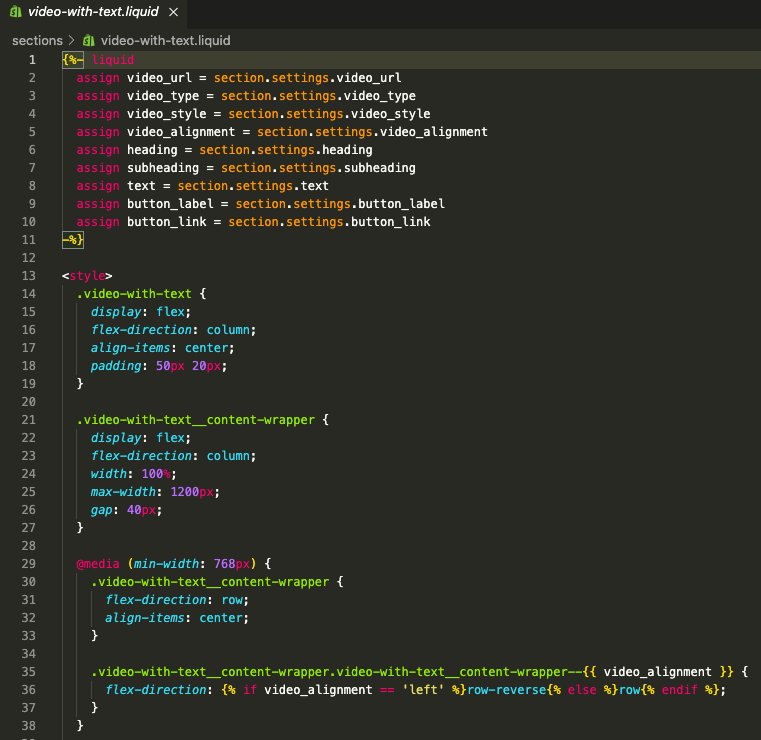761x740 pixels.
Task: Click the opening {%- liquid tag bracket
Action: [73, 60]
